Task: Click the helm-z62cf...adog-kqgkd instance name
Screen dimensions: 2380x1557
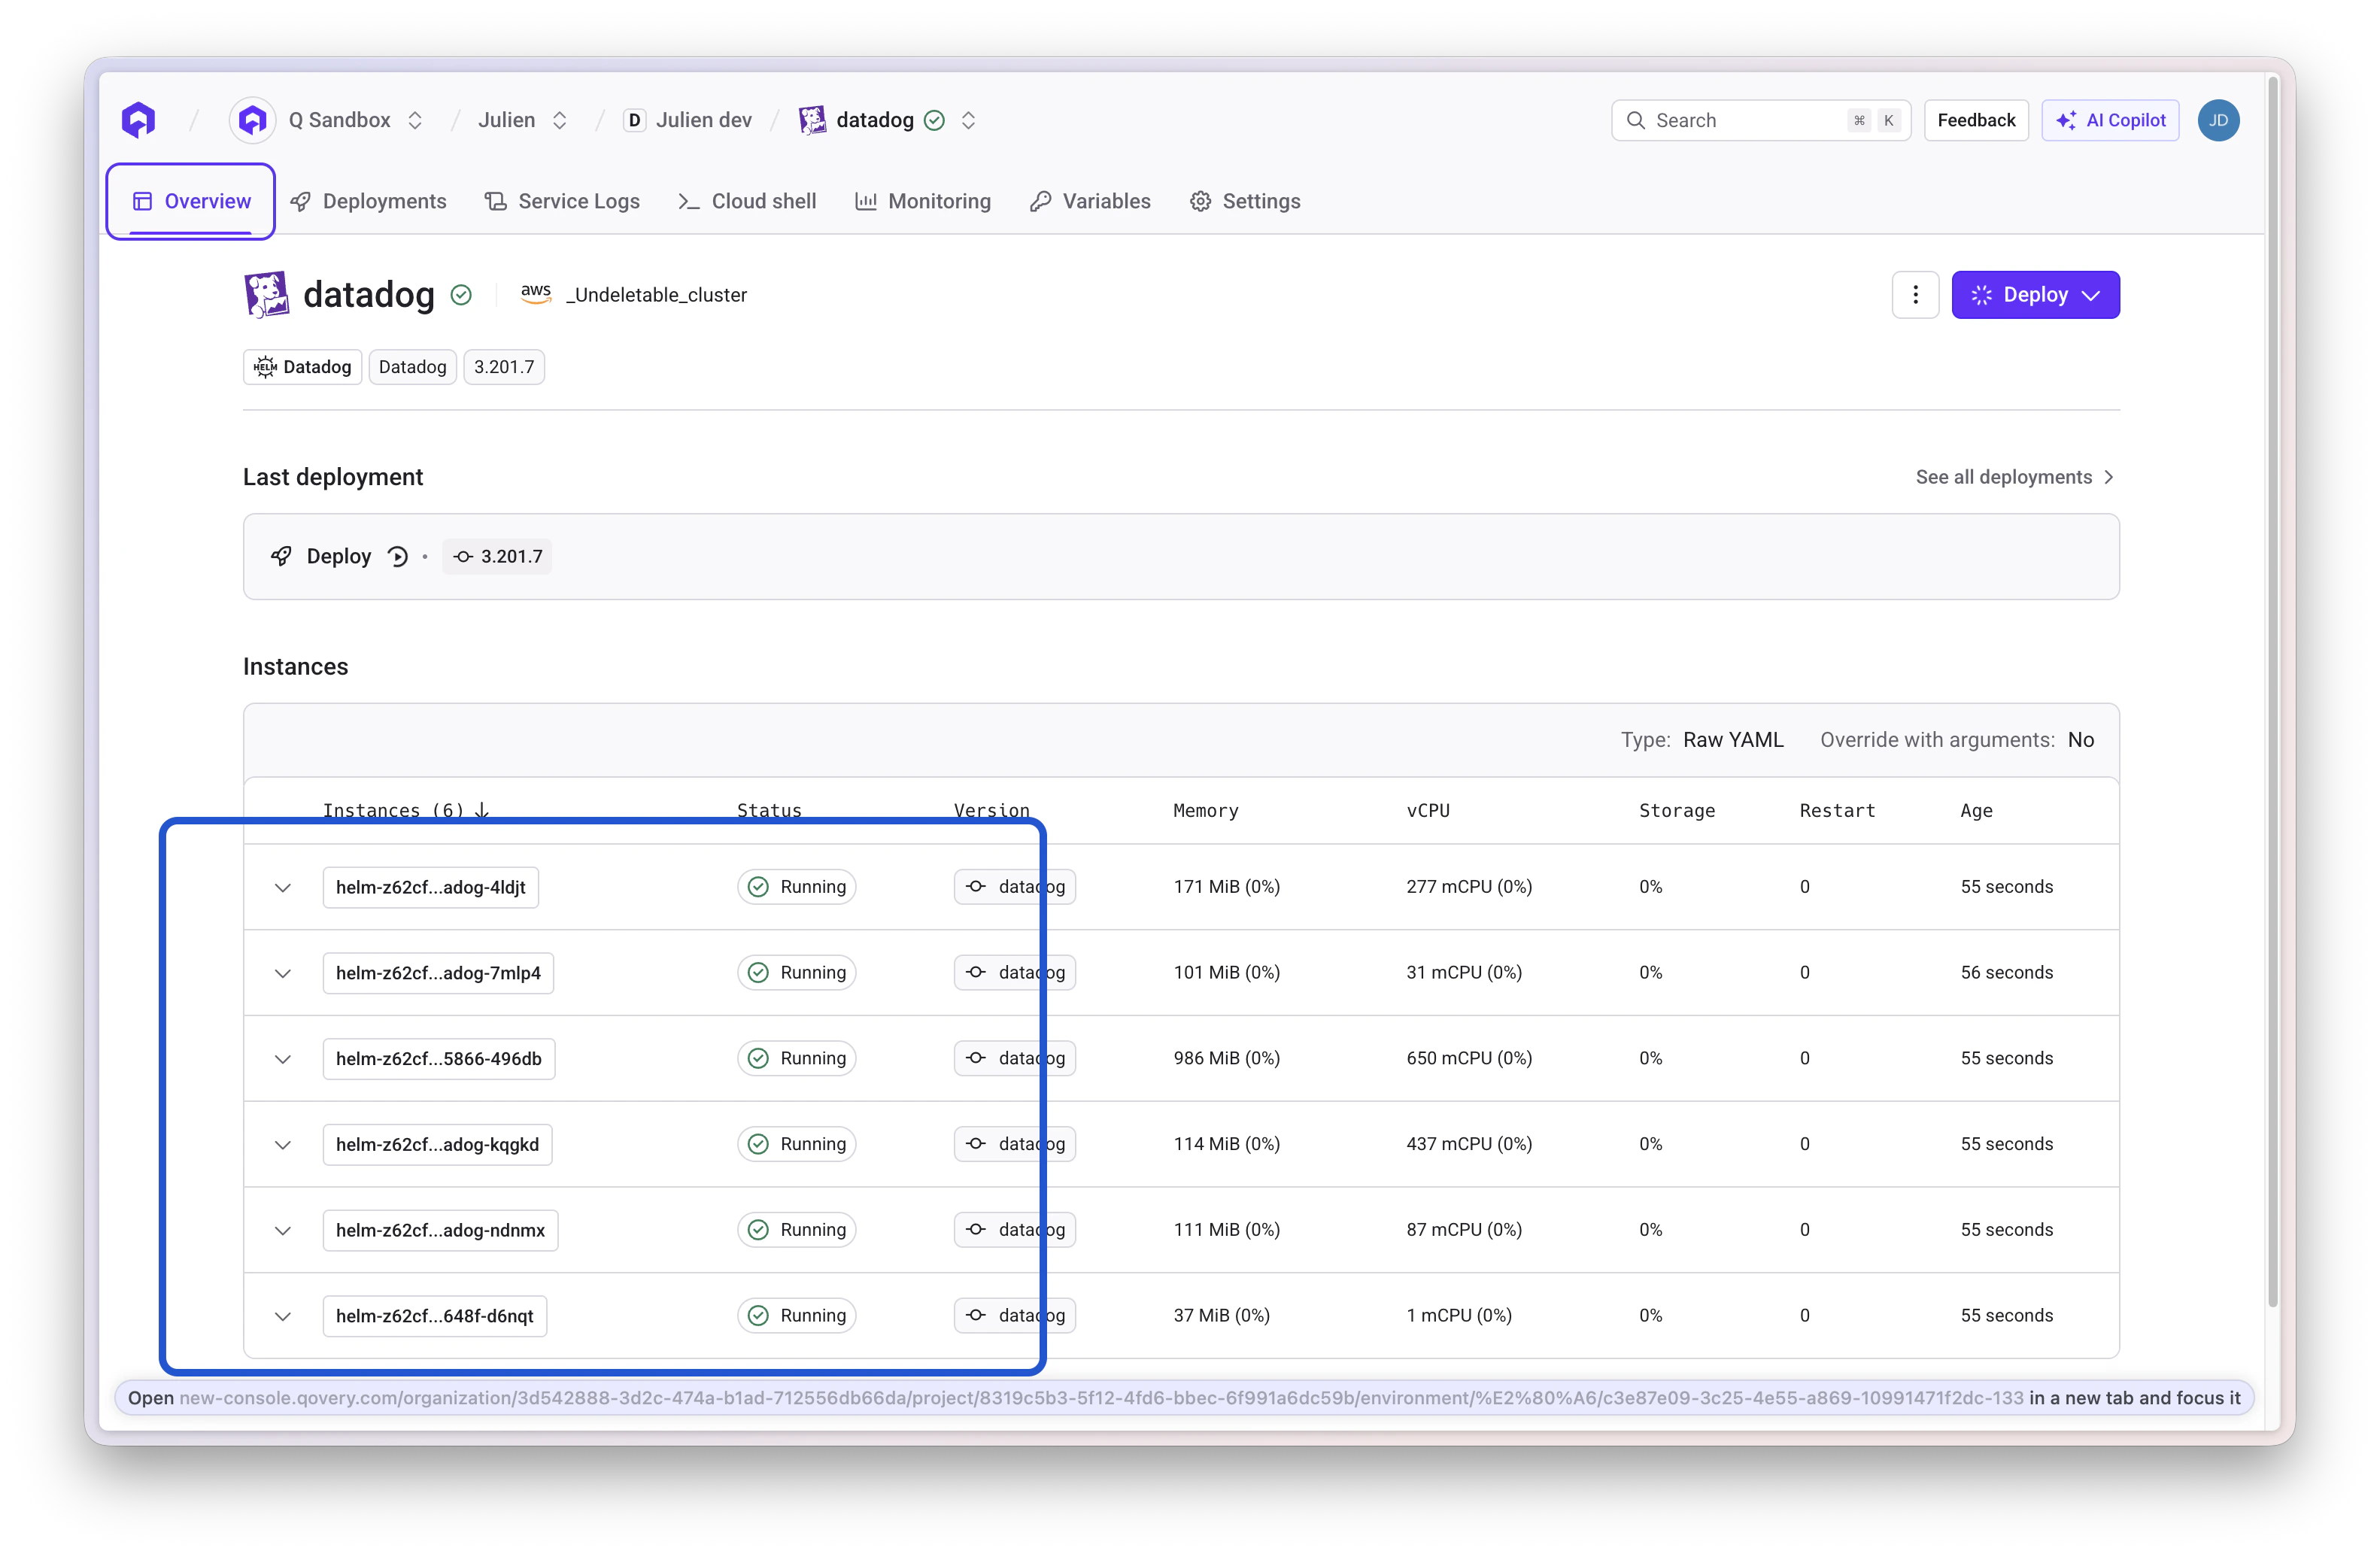Action: 438,1145
